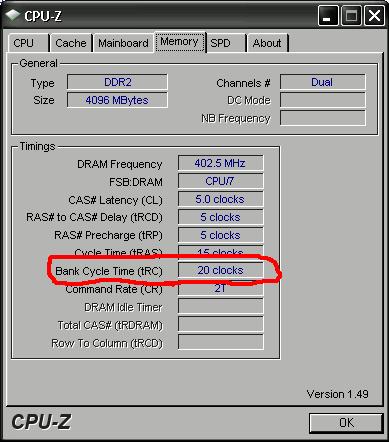
Task: Click the FSB:DRAM label
Action: pyautogui.click(x=136, y=182)
